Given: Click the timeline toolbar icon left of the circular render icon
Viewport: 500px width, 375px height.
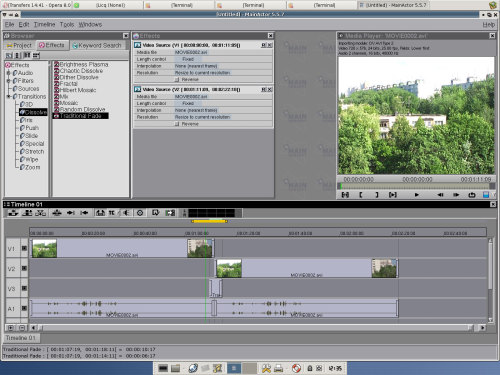Looking at the screenshot, I should click(x=126, y=213).
